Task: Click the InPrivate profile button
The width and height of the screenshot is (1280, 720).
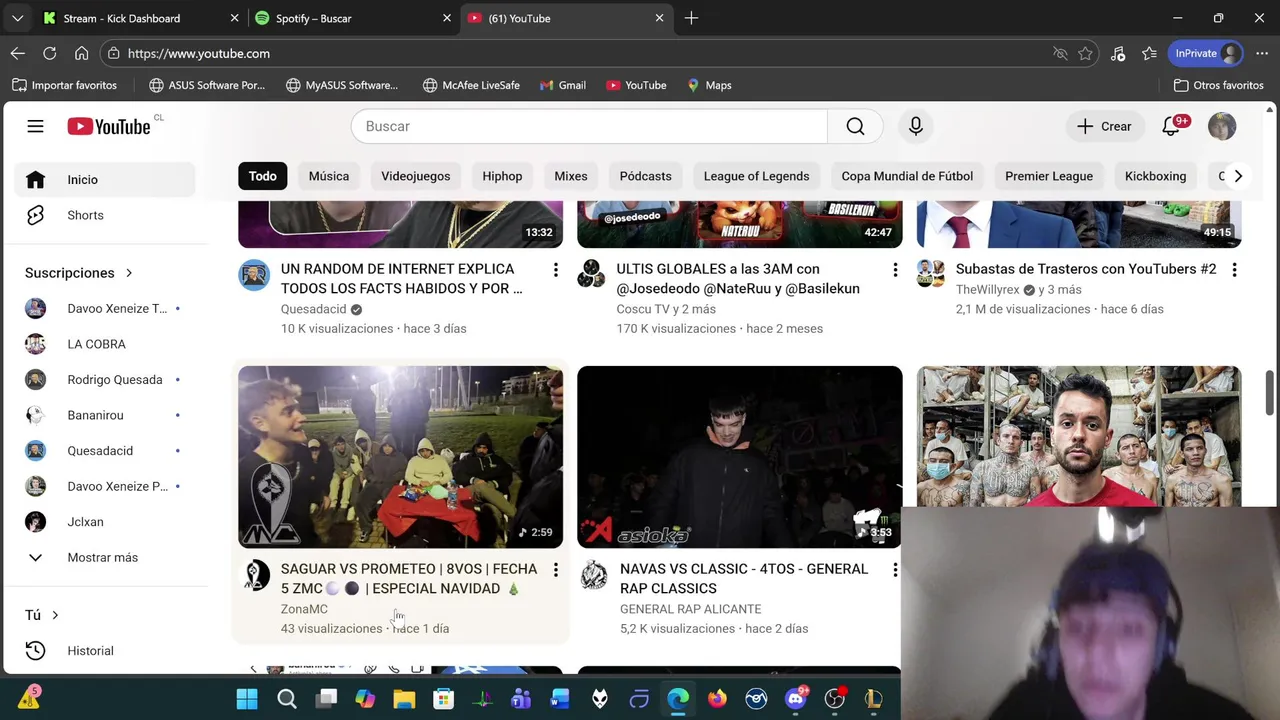Action: [1207, 54]
